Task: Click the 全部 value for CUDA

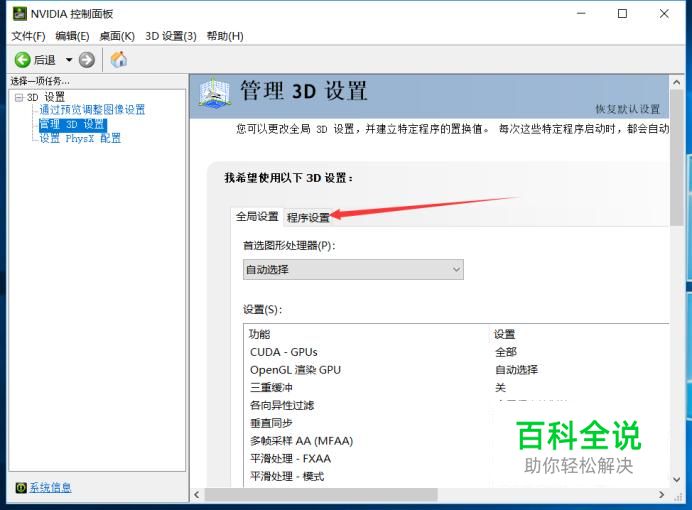Action: tap(506, 352)
